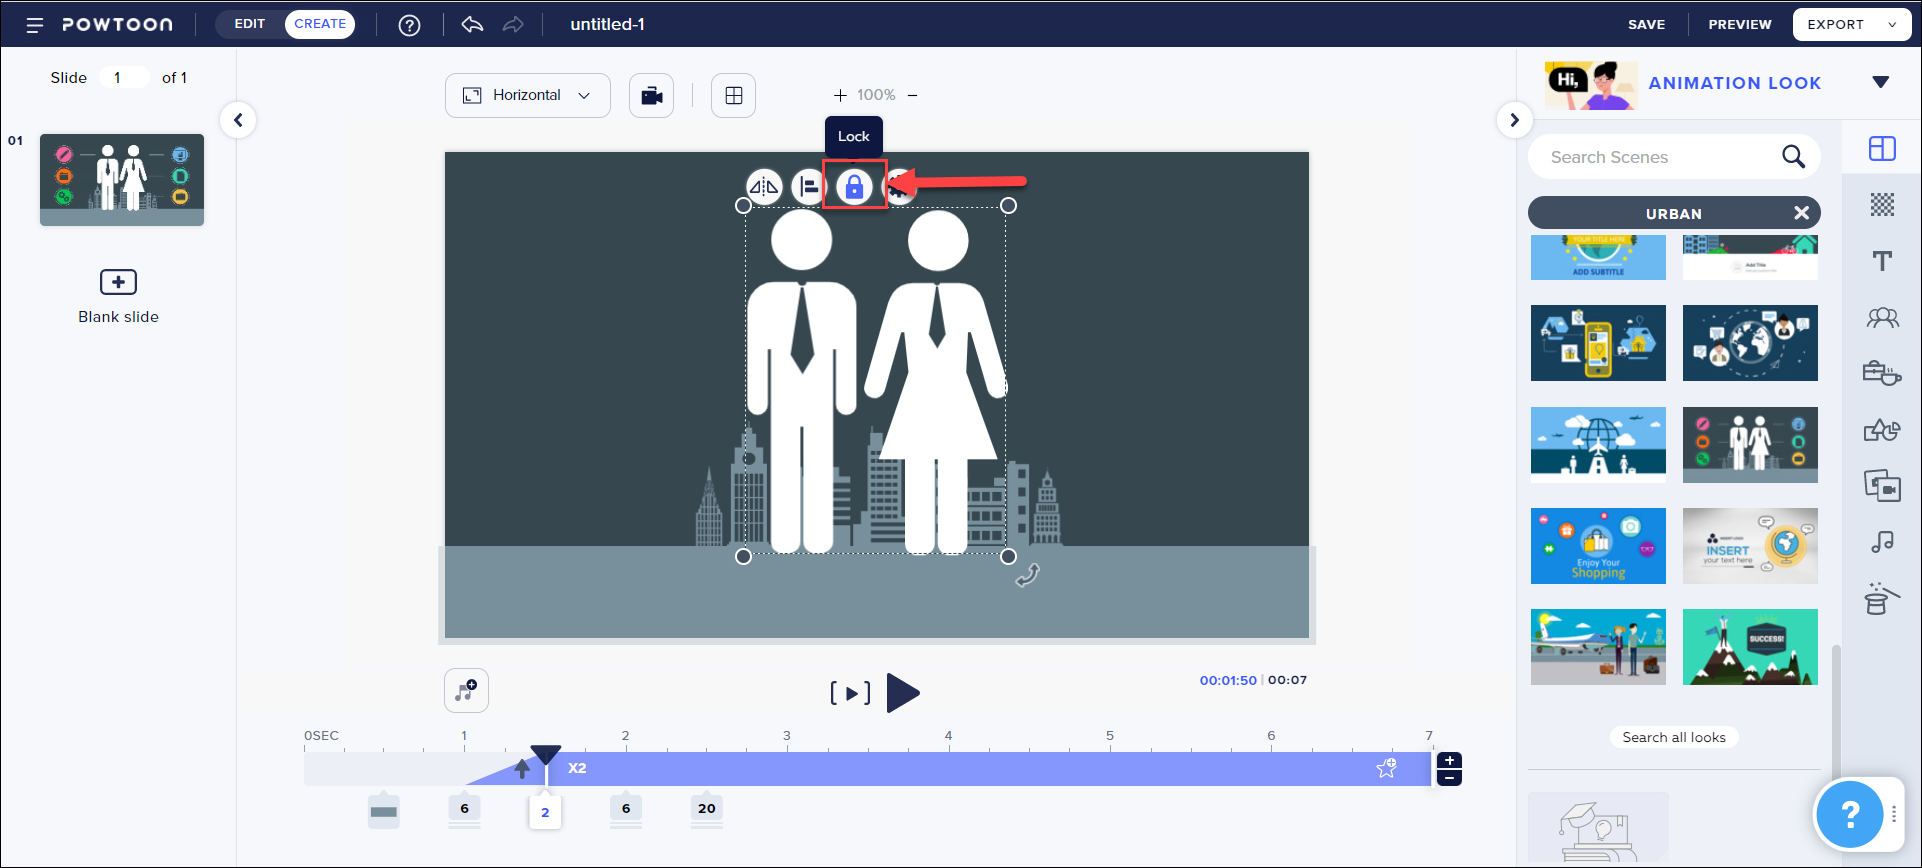This screenshot has width=1922, height=868.
Task: Open the Text panel in right sidebar
Action: (x=1882, y=261)
